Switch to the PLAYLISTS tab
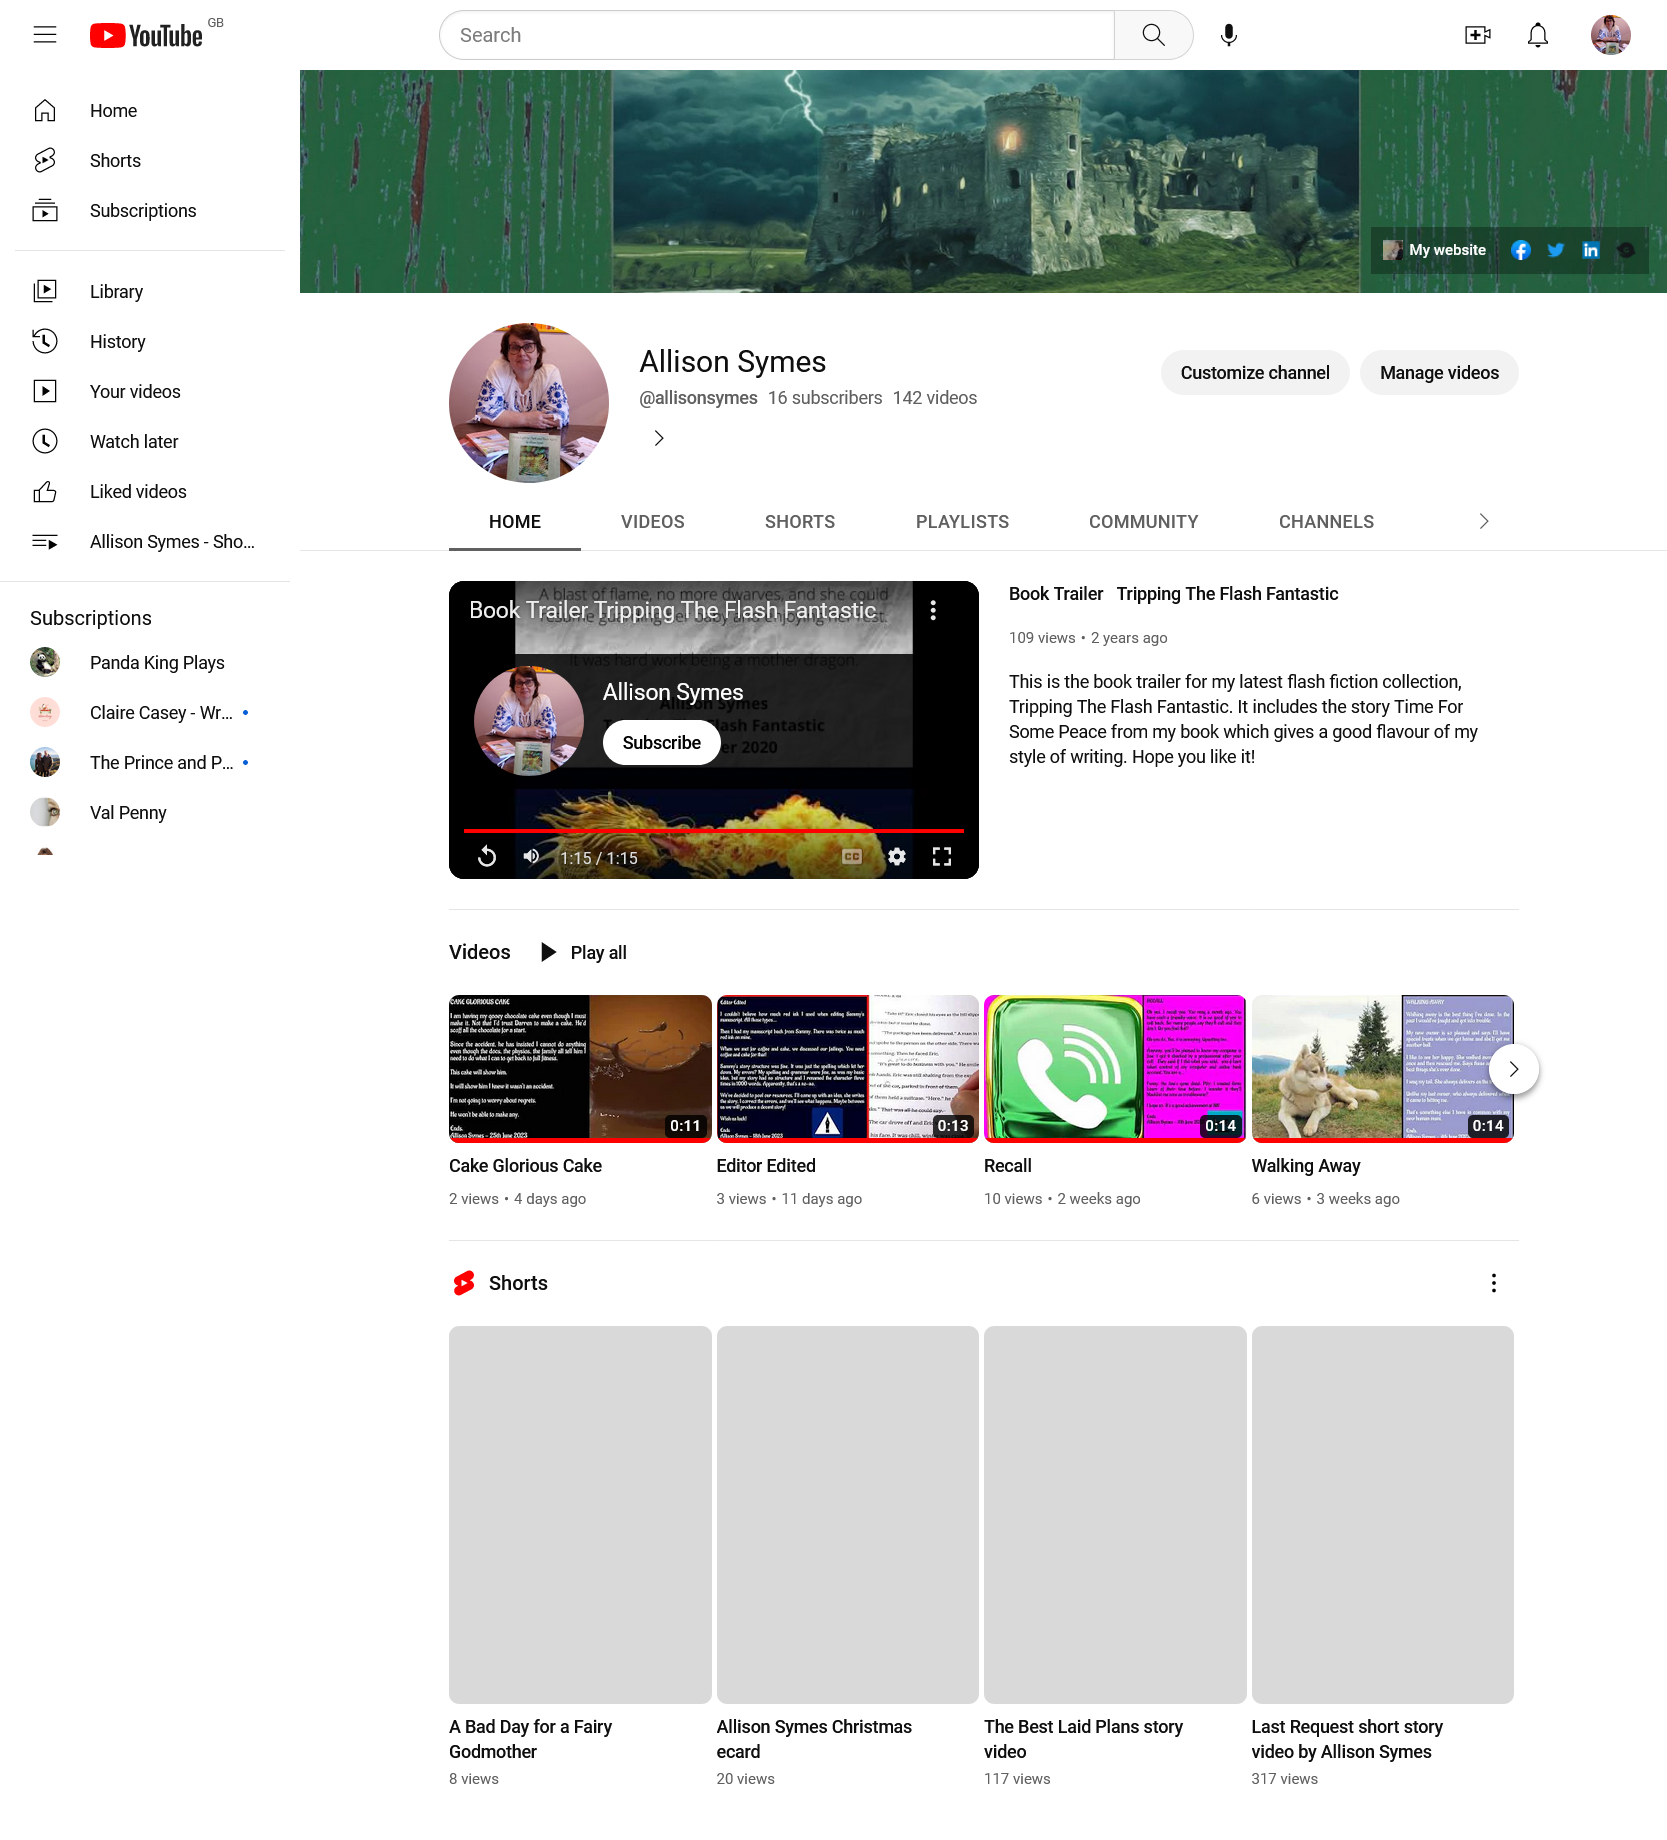 962,522
